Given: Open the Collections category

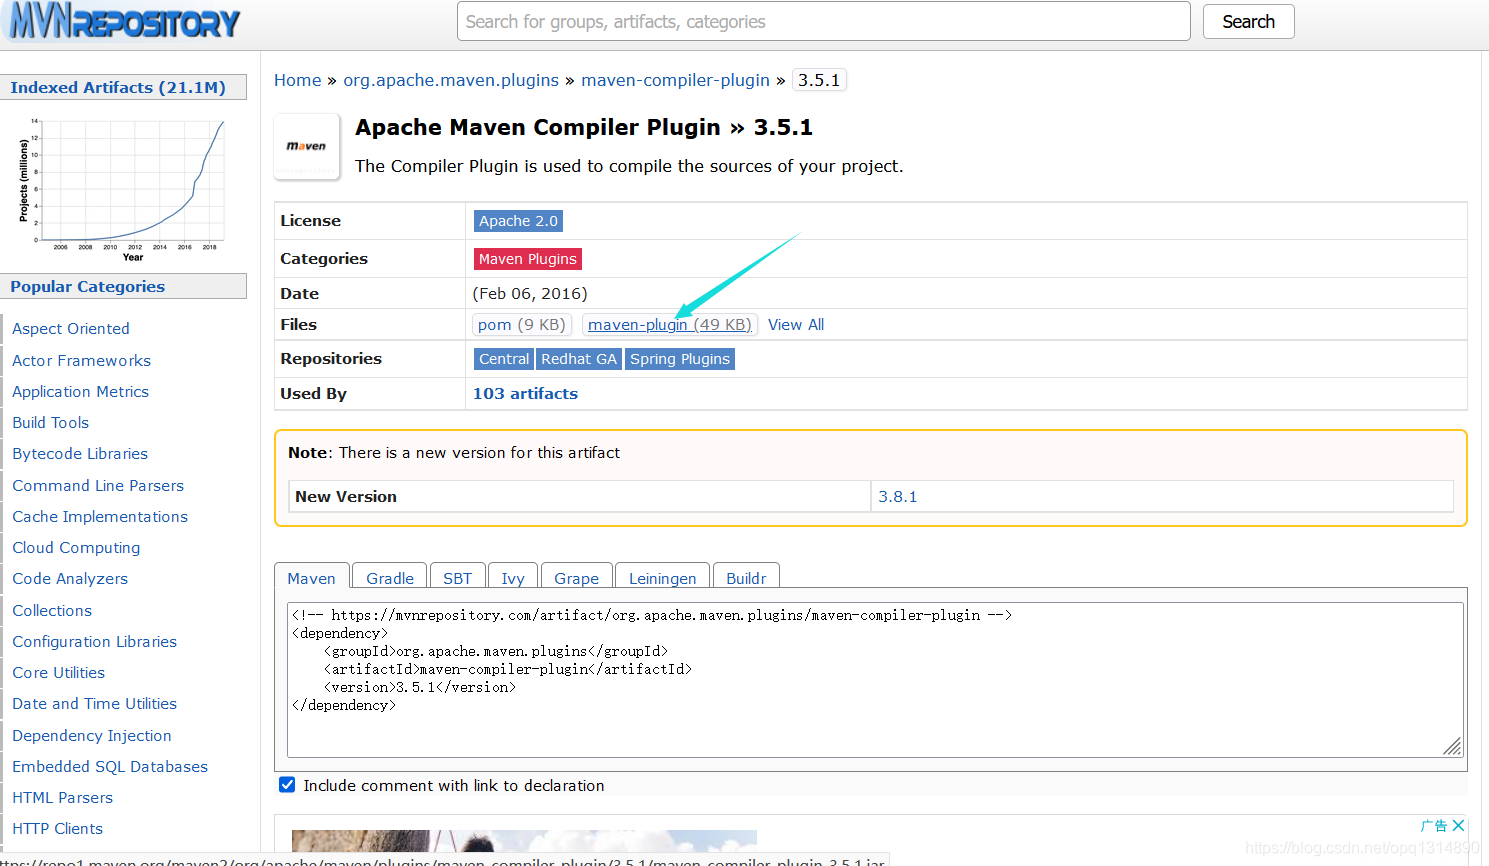Looking at the screenshot, I should pyautogui.click(x=52, y=610).
